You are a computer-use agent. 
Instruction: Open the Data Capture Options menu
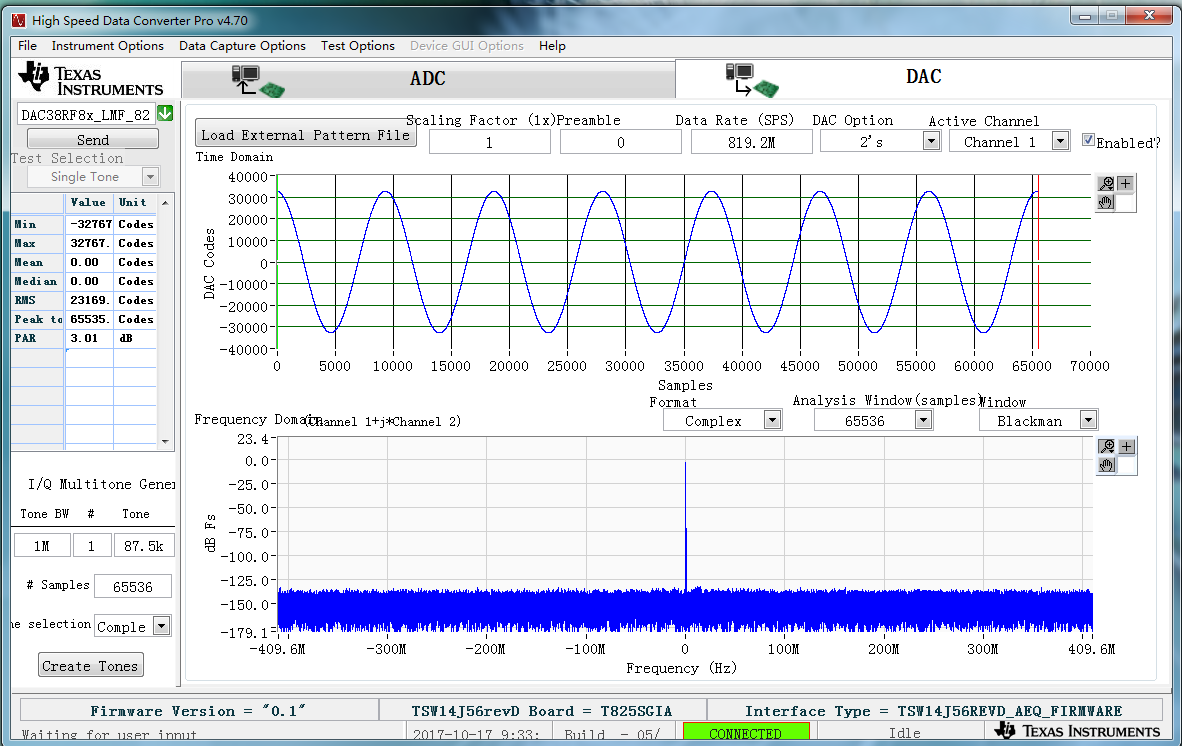[242, 46]
